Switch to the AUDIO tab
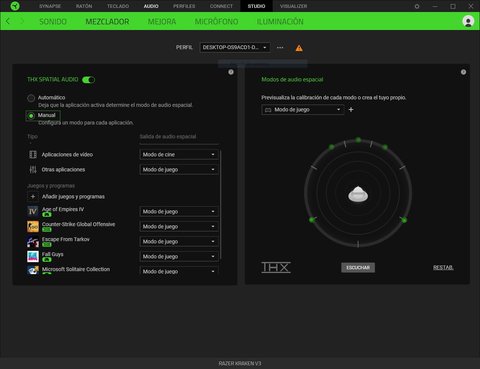The image size is (480, 369). (x=151, y=6)
